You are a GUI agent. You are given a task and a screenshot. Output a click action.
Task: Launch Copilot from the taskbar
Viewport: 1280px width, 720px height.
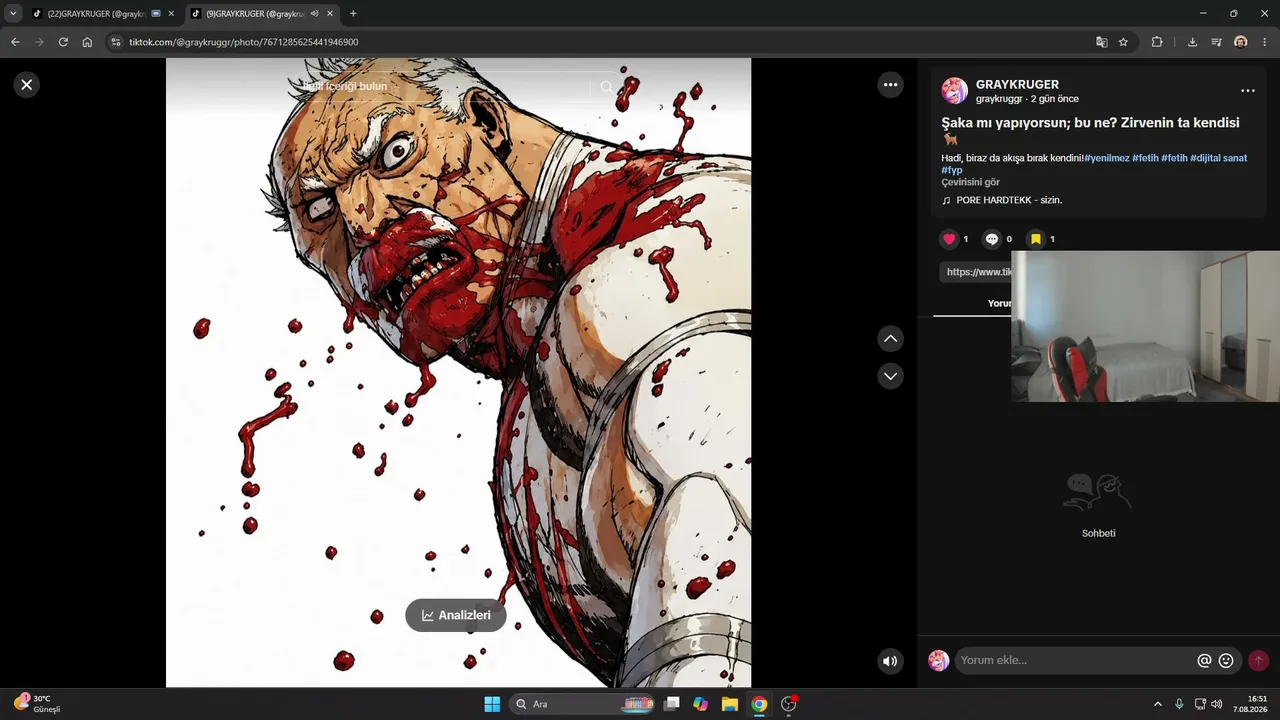click(x=701, y=704)
